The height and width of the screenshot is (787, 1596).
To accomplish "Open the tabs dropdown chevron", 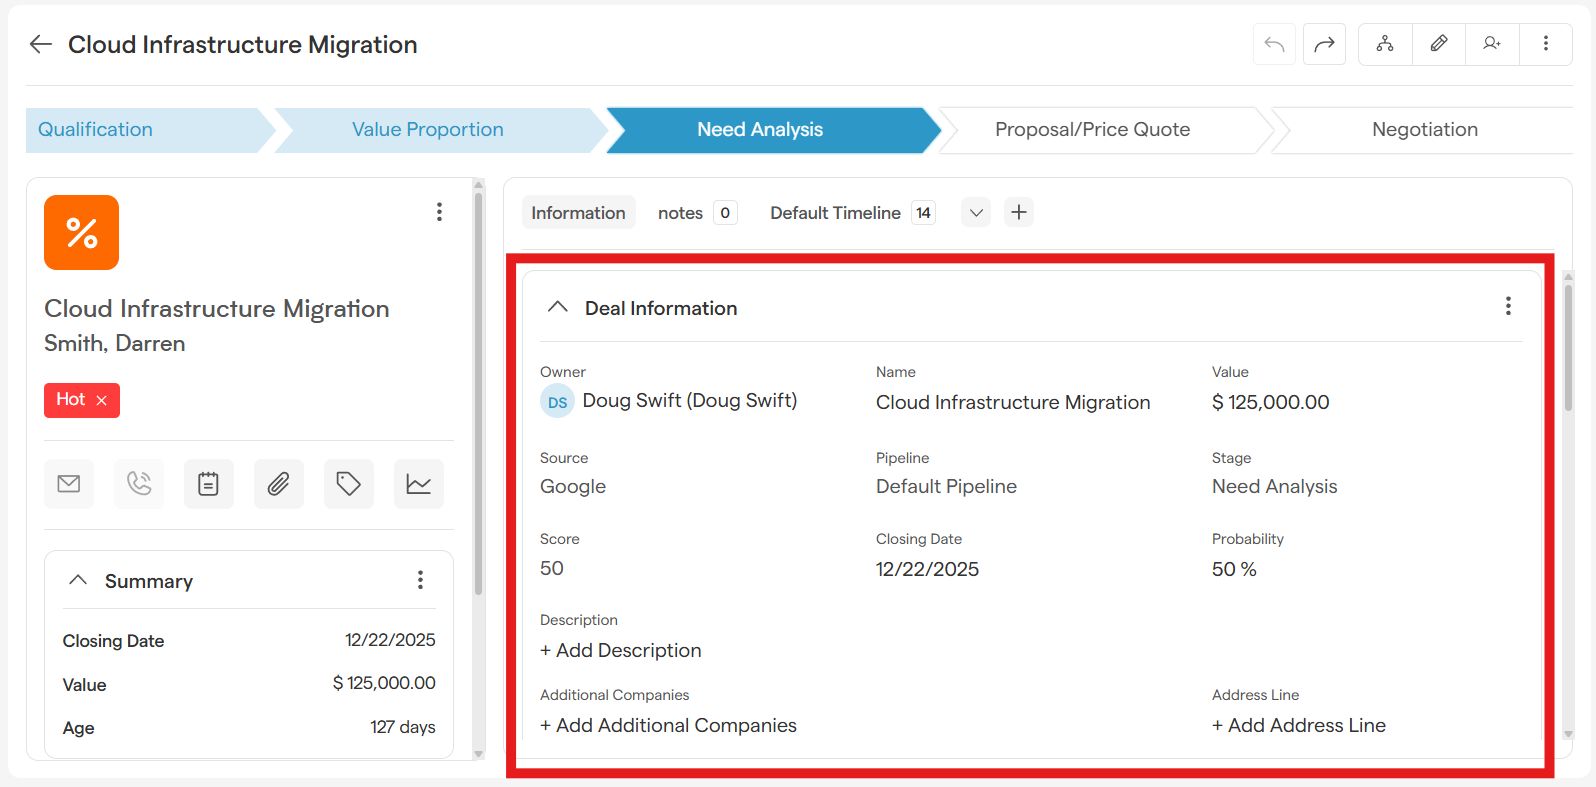I will (x=976, y=212).
